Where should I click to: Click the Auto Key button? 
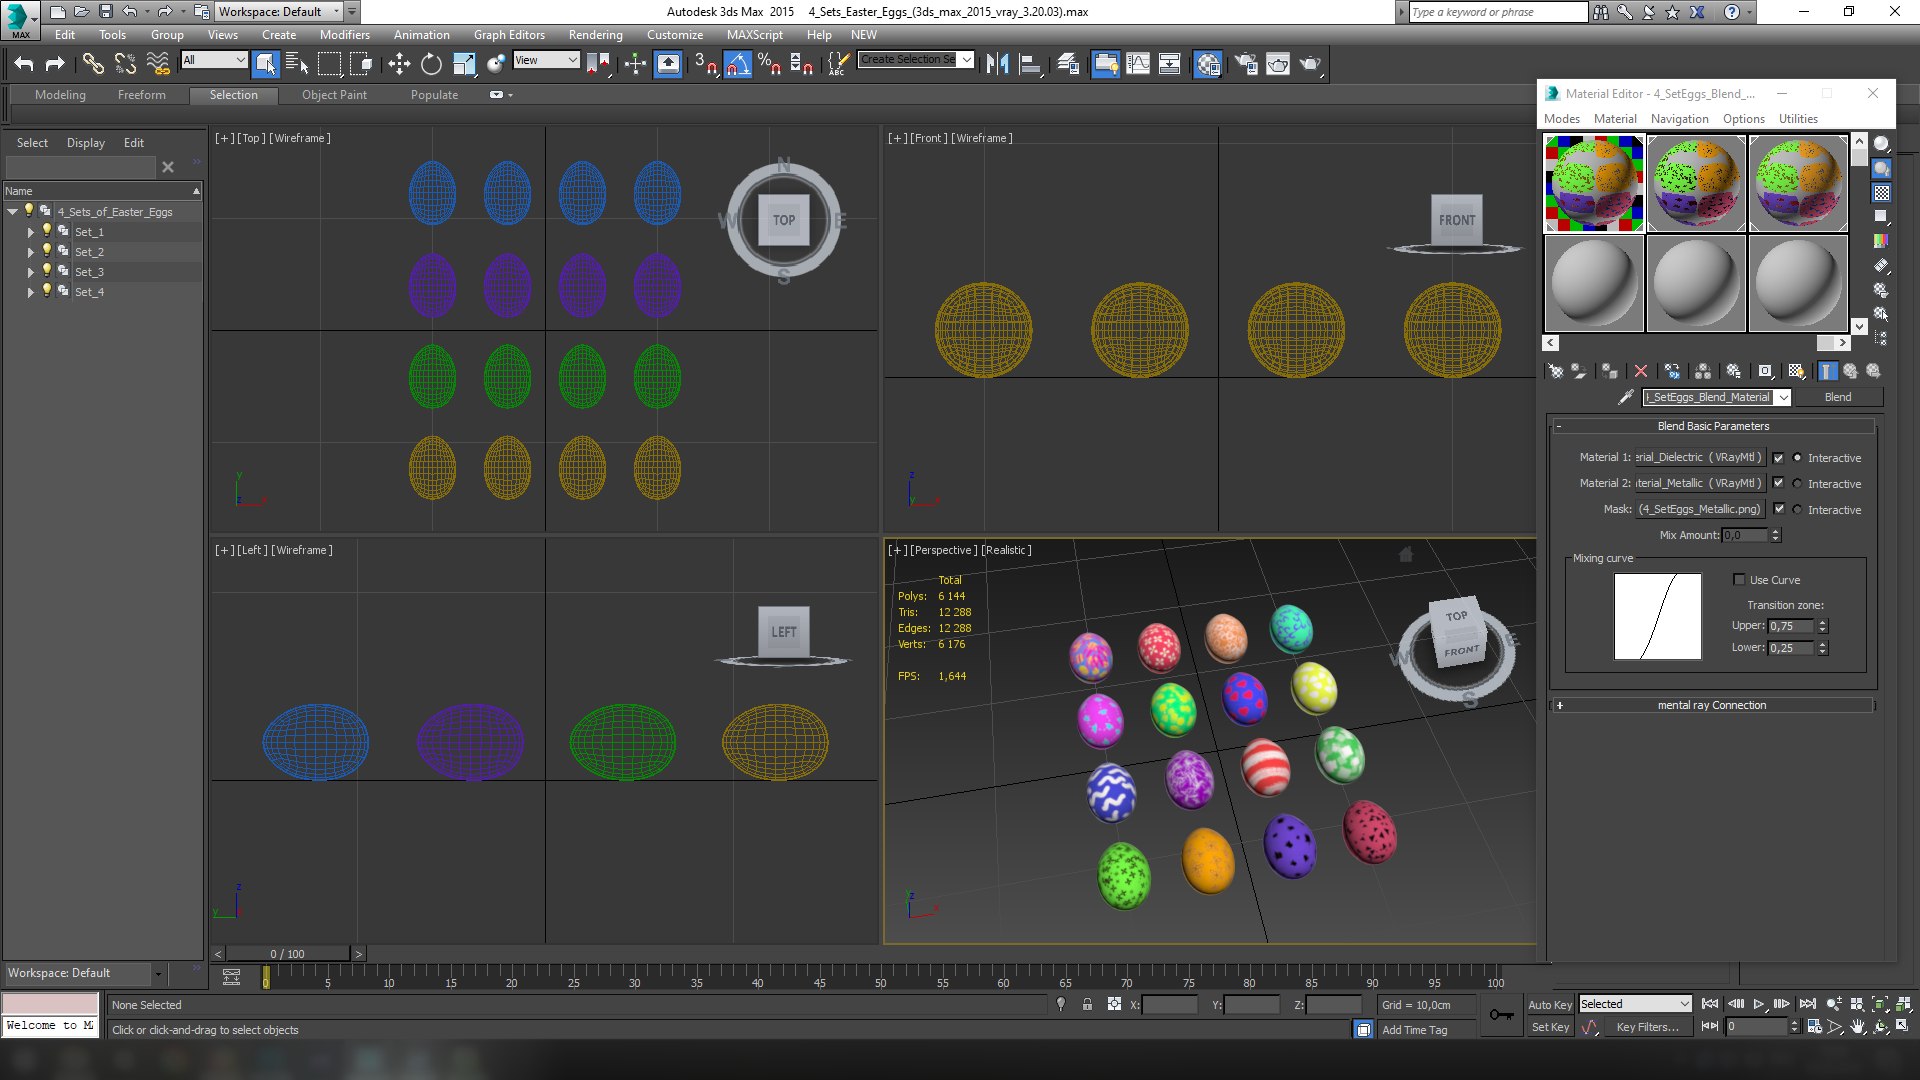1550,1004
